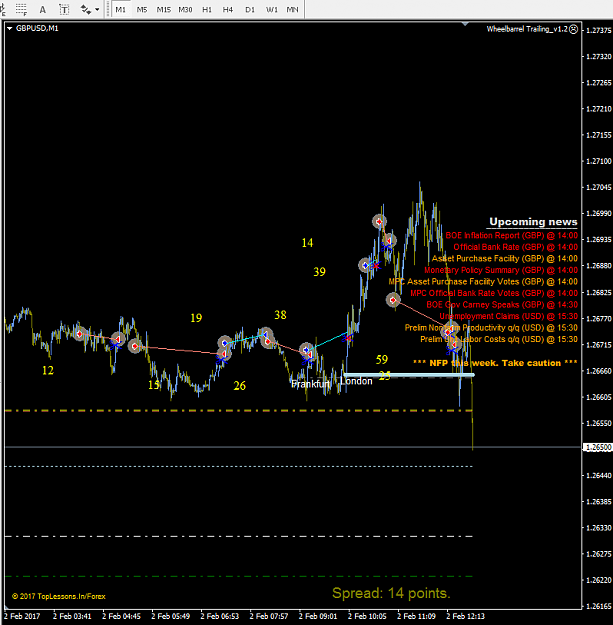The width and height of the screenshot is (613, 625).
Task: Select Unemployment Claims (USD) news line
Action: [x=509, y=316]
